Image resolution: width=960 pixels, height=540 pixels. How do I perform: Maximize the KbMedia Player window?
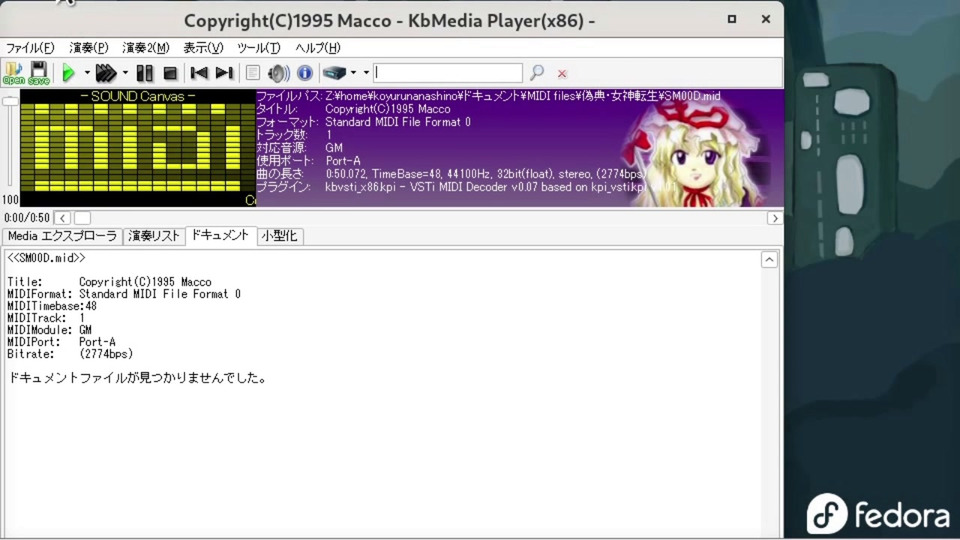(732, 19)
